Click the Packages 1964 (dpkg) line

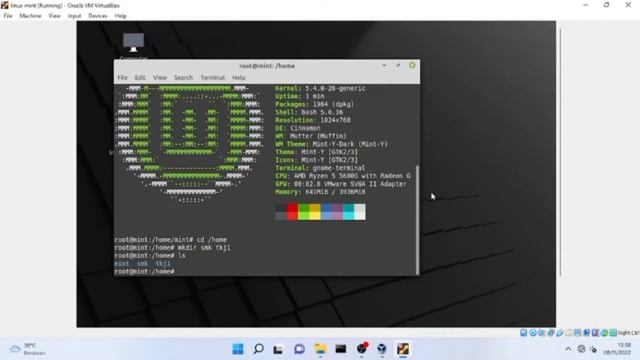point(315,104)
